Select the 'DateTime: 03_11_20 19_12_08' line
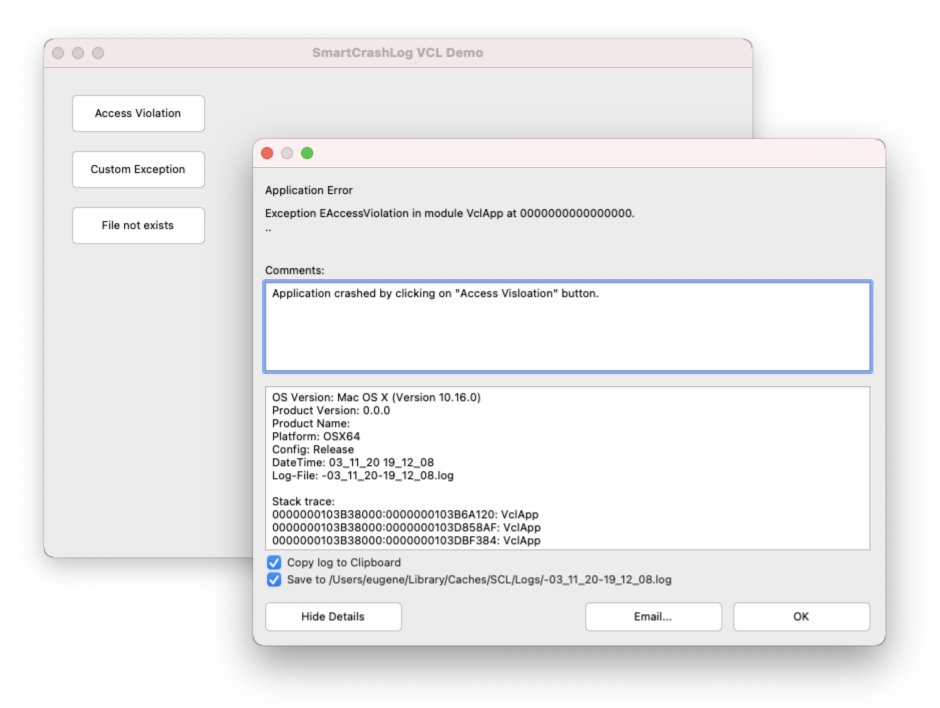This screenshot has height=708, width=940. 352,463
